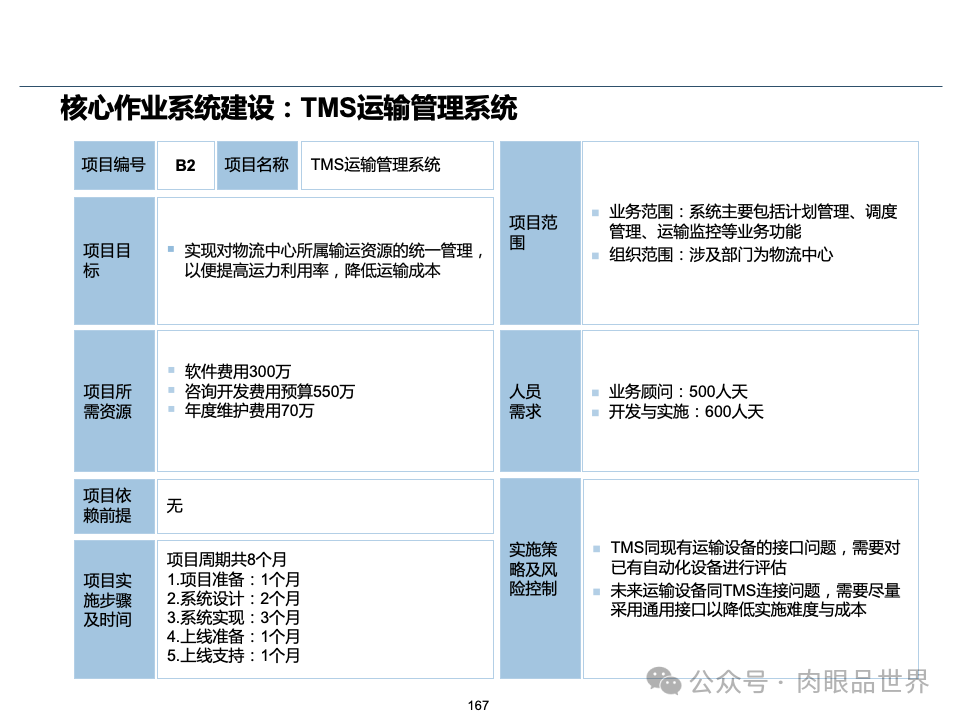
Task: Click 组织范围：涉及部门为物流中心
Action: (x=721, y=255)
